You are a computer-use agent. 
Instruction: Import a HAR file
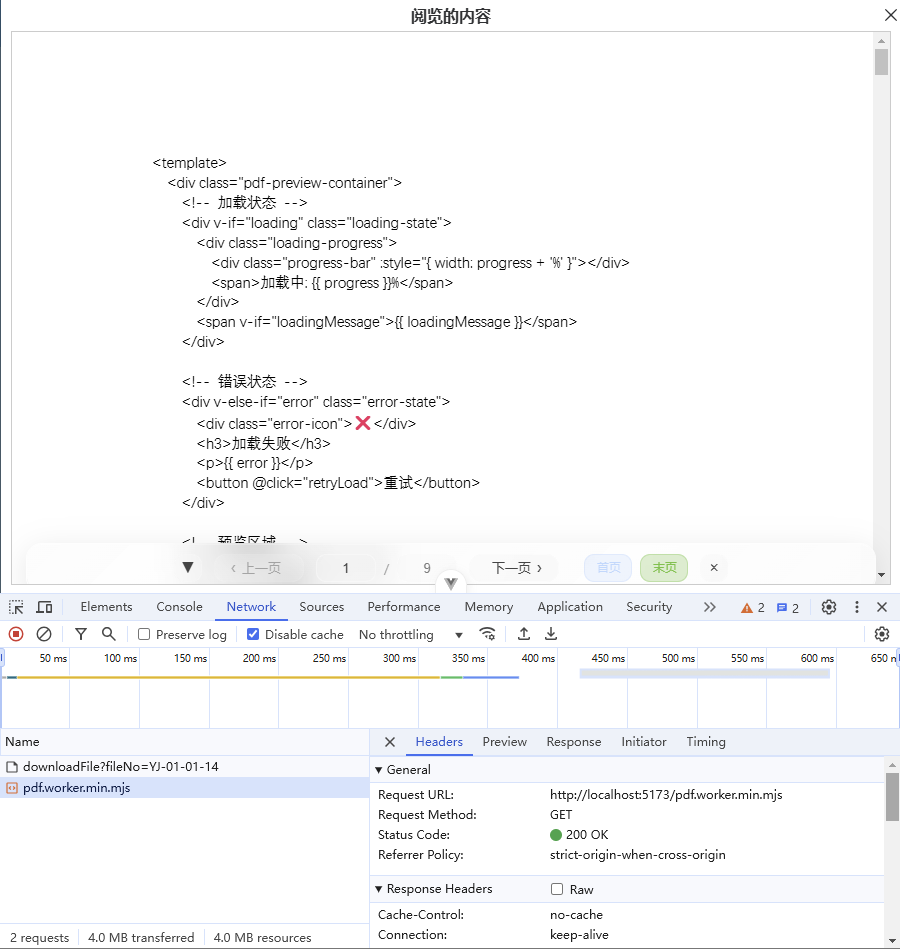(x=522, y=634)
